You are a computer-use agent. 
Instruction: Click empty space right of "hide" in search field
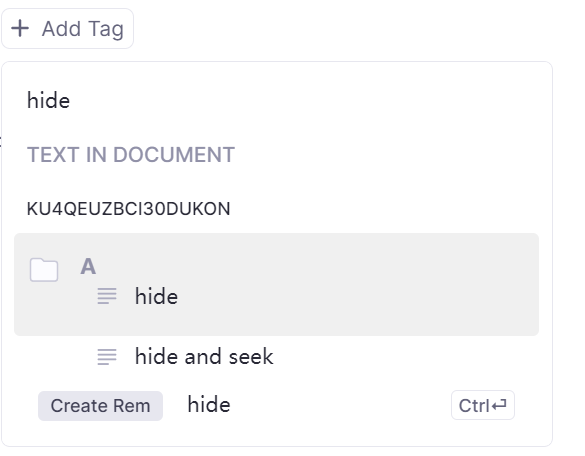tap(298, 101)
